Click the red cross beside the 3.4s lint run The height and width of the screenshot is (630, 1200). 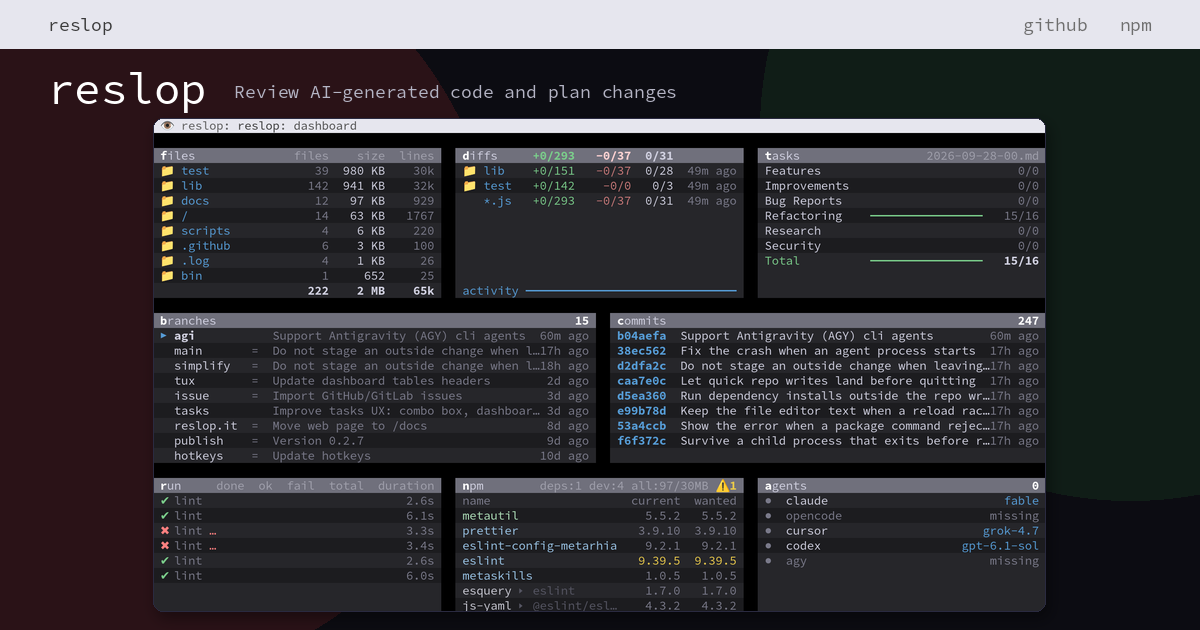click(164, 546)
